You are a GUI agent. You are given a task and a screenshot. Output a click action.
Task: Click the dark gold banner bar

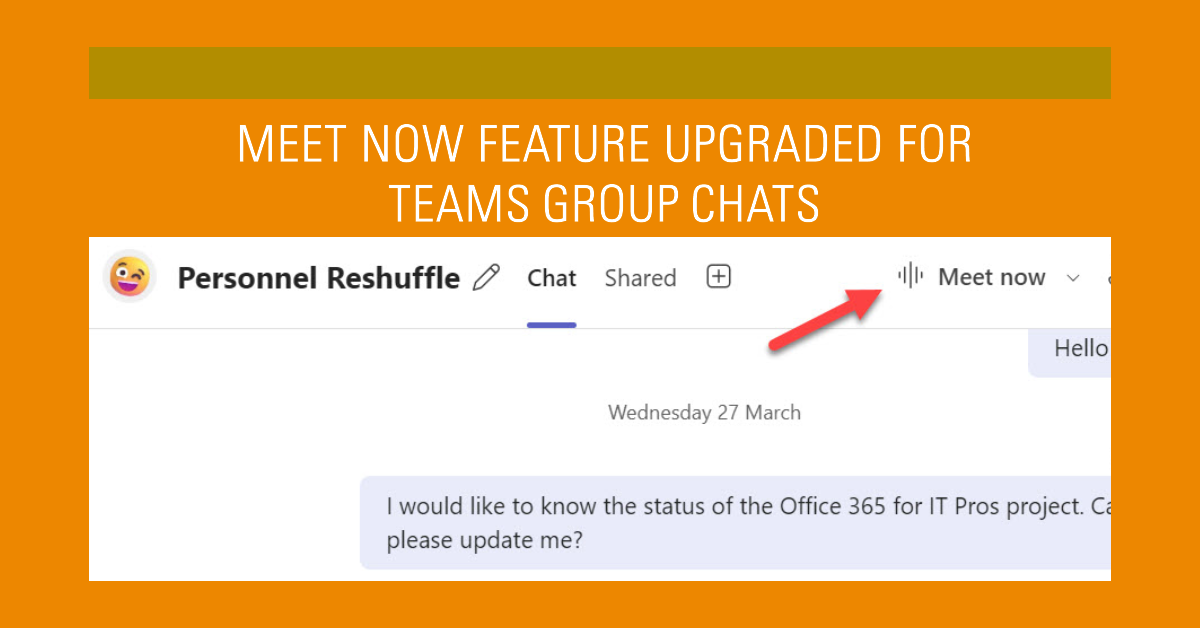(x=600, y=73)
